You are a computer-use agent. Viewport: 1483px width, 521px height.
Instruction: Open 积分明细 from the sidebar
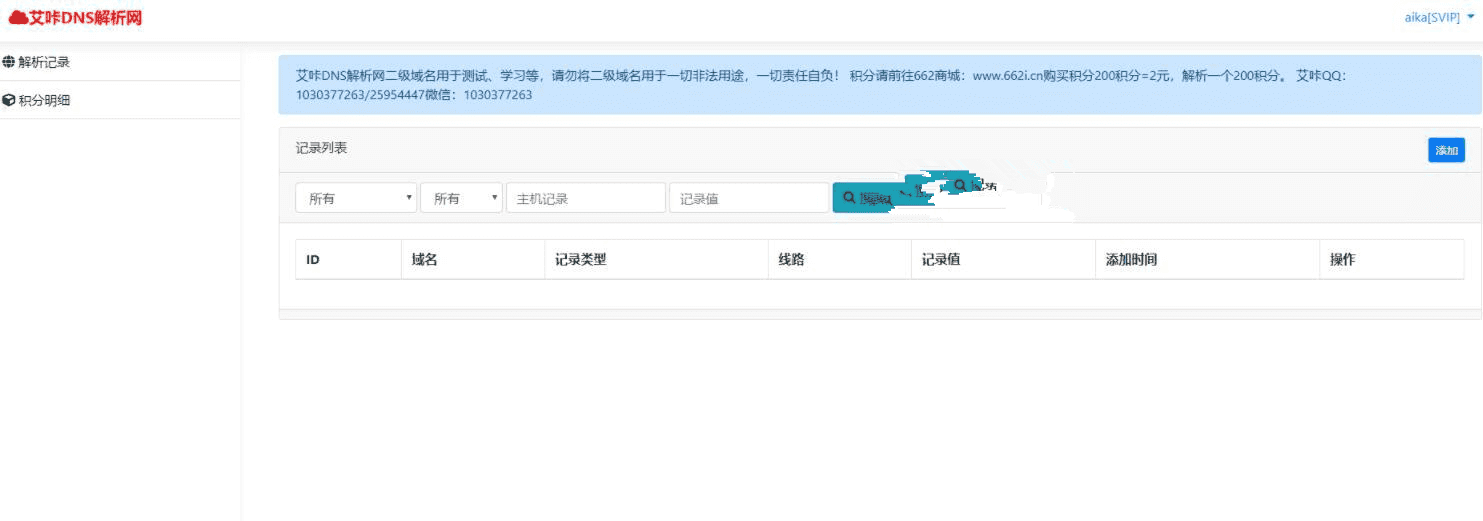point(44,100)
